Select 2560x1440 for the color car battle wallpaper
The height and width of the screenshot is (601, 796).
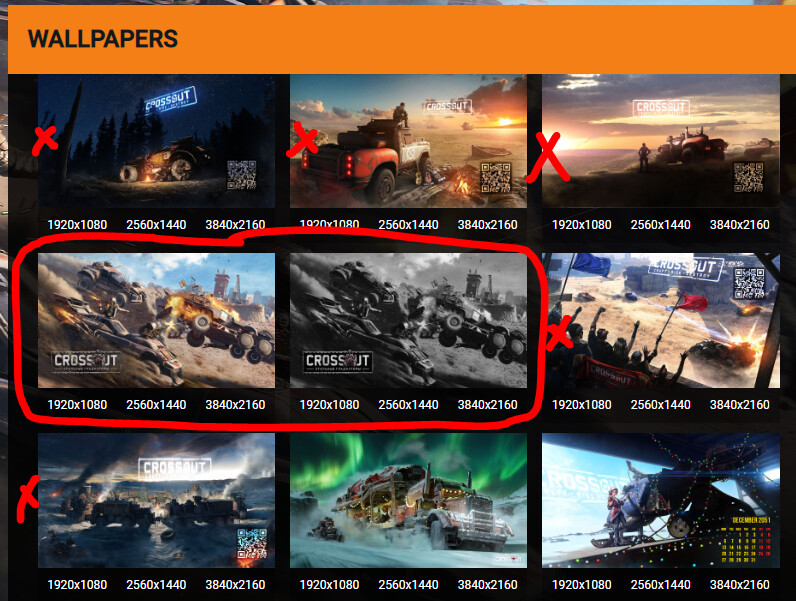(x=156, y=405)
